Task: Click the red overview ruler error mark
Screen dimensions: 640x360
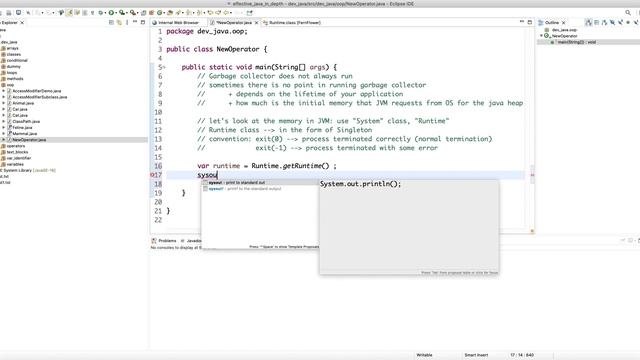Action: (x=532, y=175)
